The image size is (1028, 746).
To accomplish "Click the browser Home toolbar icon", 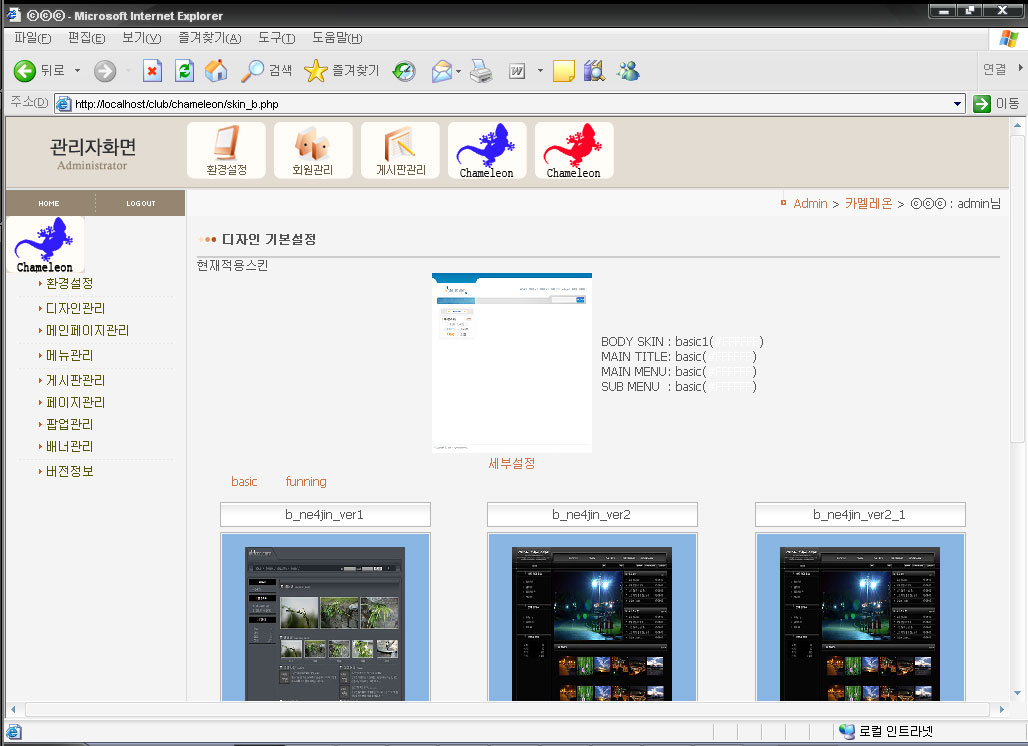I will (215, 71).
